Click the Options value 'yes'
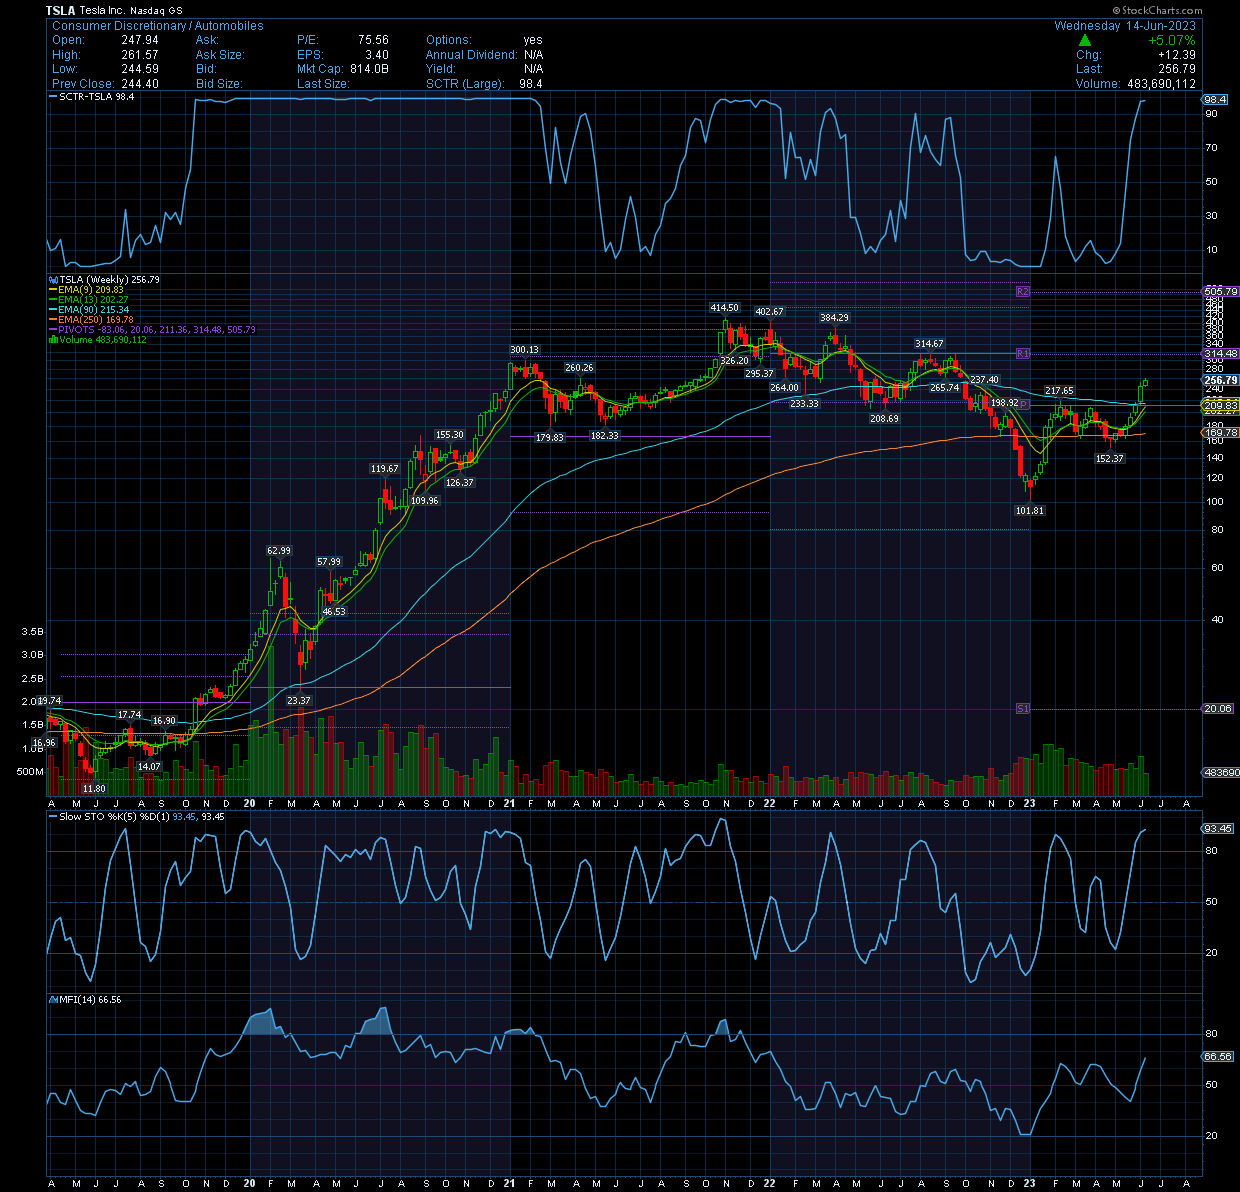The height and width of the screenshot is (1192, 1240). pyautogui.click(x=533, y=40)
